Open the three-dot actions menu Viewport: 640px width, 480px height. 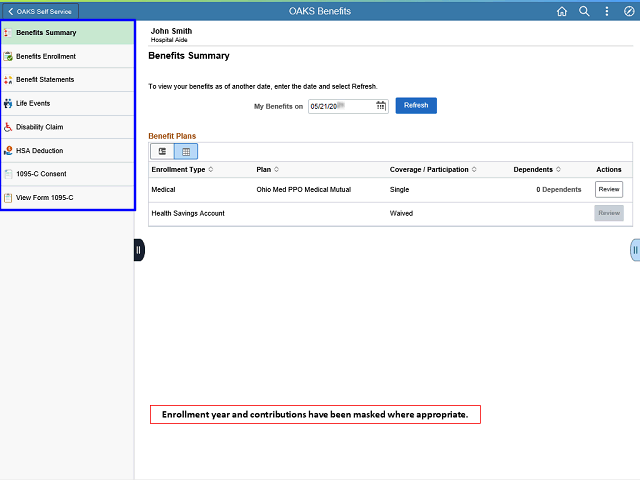tap(607, 11)
